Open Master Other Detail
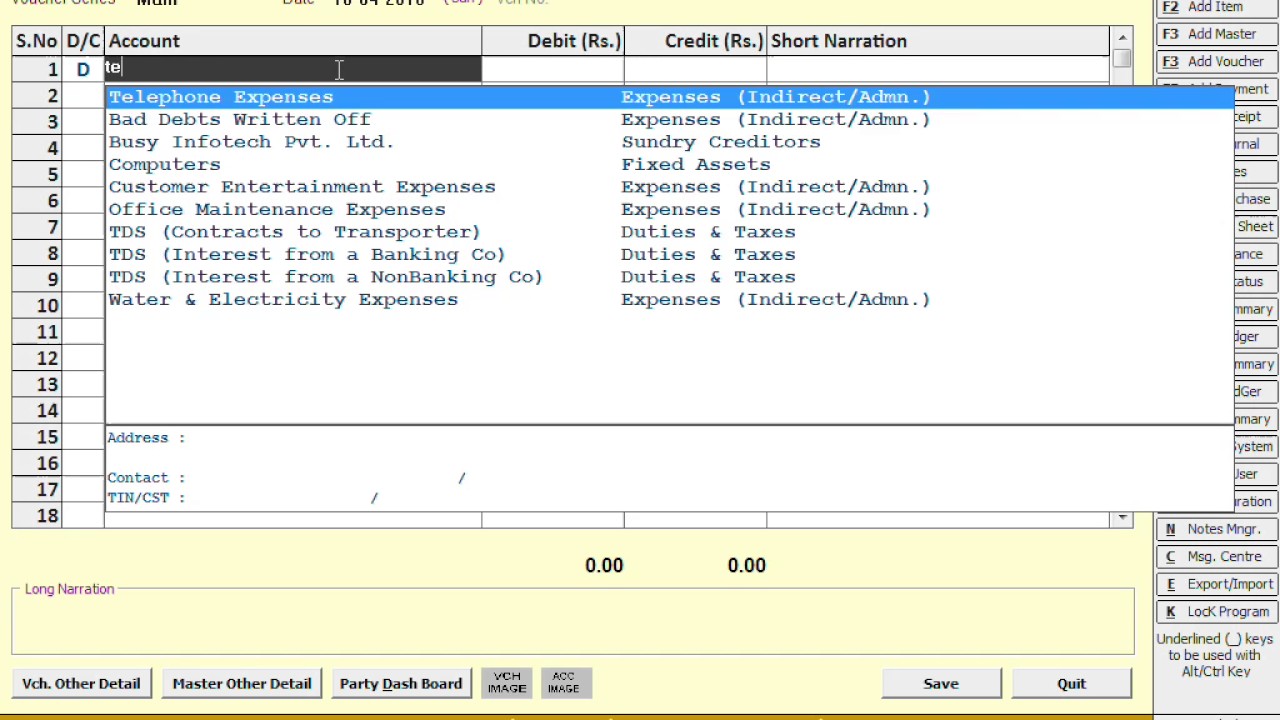Image resolution: width=1280 pixels, height=720 pixels. [x=242, y=683]
